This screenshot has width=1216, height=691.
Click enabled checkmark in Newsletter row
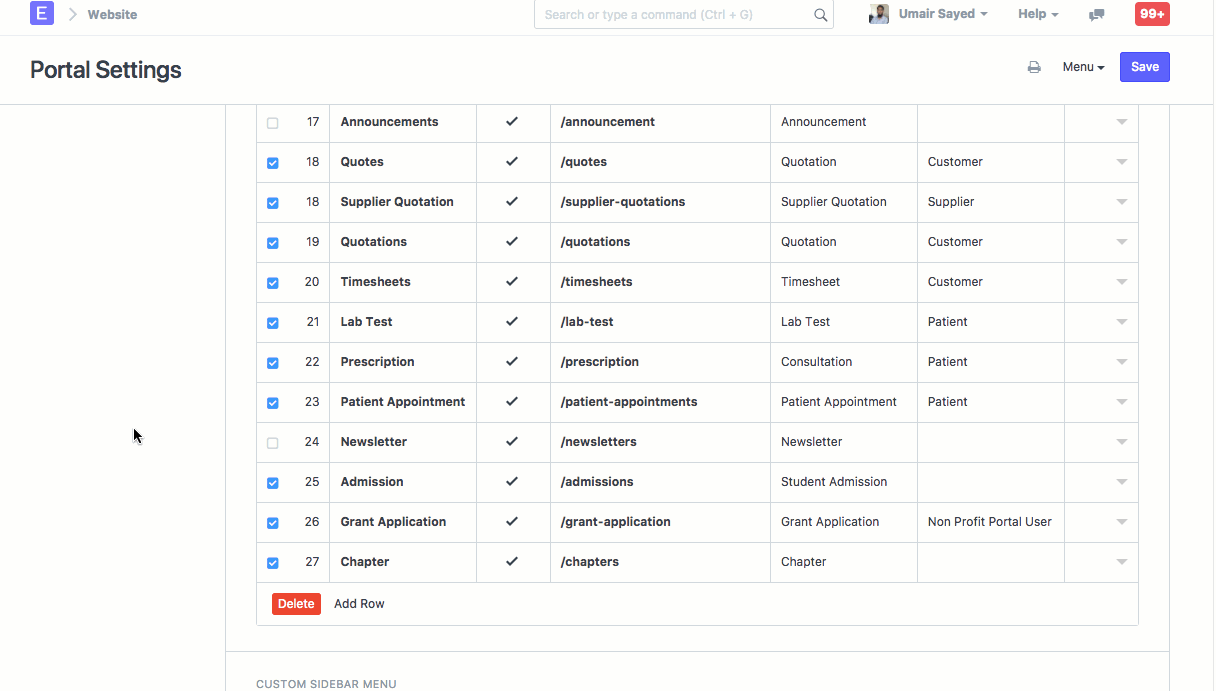pyautogui.click(x=512, y=441)
